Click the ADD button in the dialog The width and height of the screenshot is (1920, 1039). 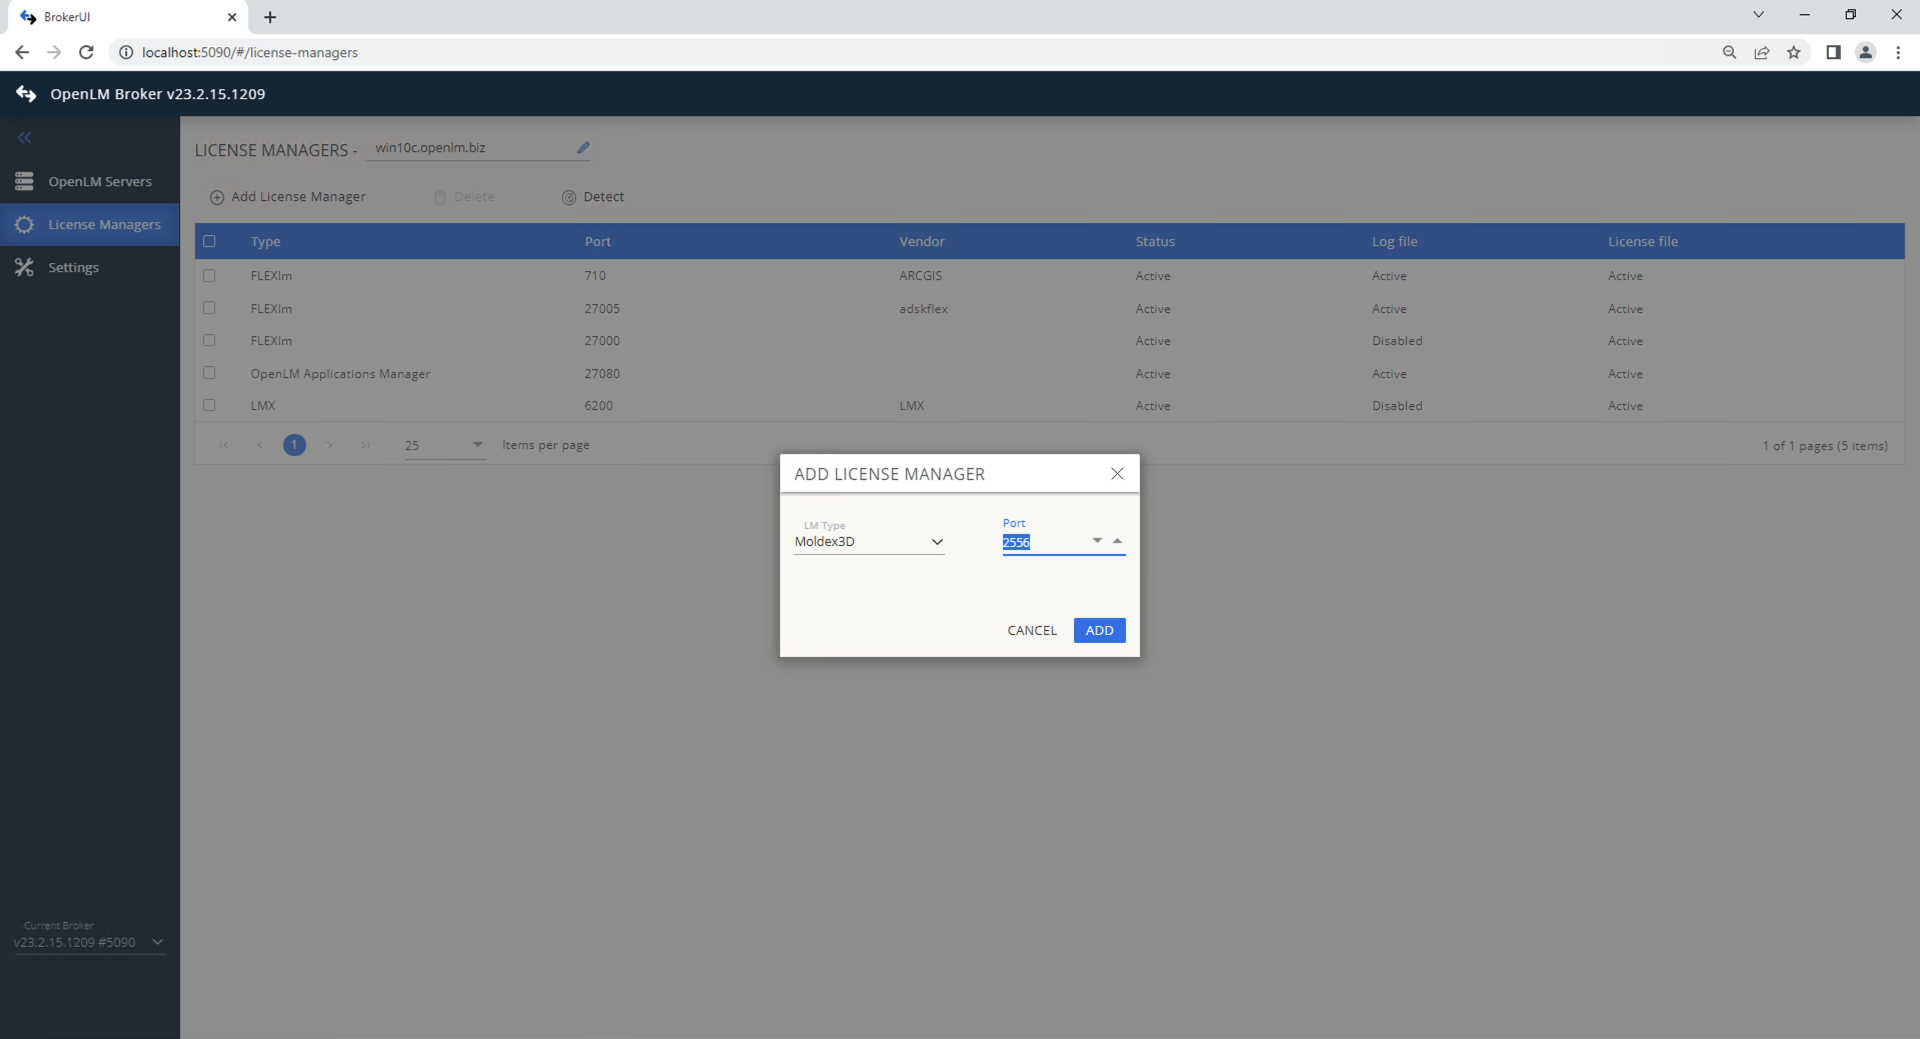[x=1098, y=630]
